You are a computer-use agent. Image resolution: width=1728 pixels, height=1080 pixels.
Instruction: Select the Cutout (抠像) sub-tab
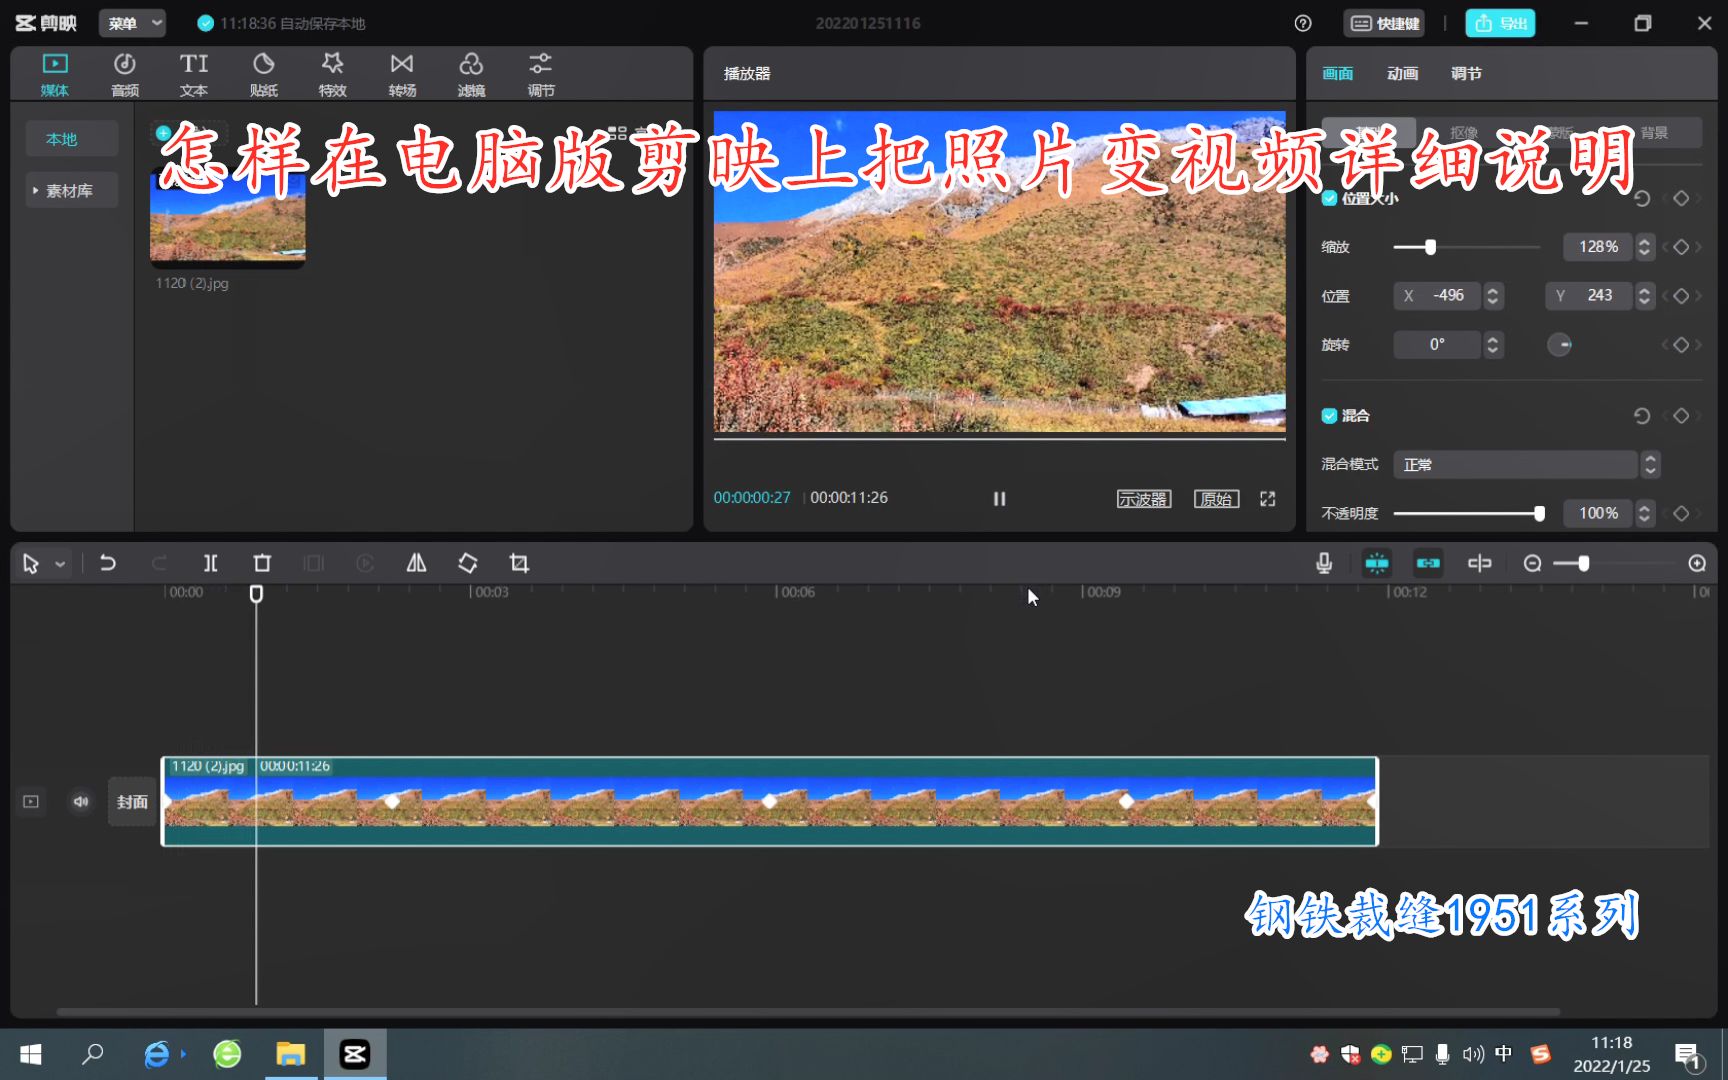1464,132
